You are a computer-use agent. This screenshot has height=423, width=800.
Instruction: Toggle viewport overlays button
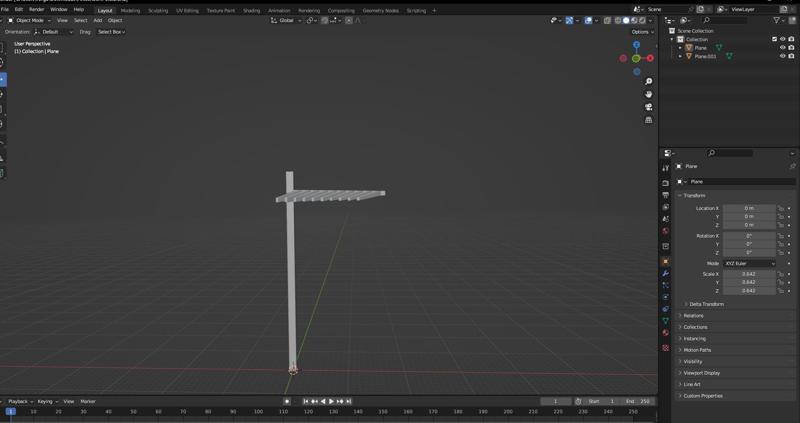click(588, 20)
